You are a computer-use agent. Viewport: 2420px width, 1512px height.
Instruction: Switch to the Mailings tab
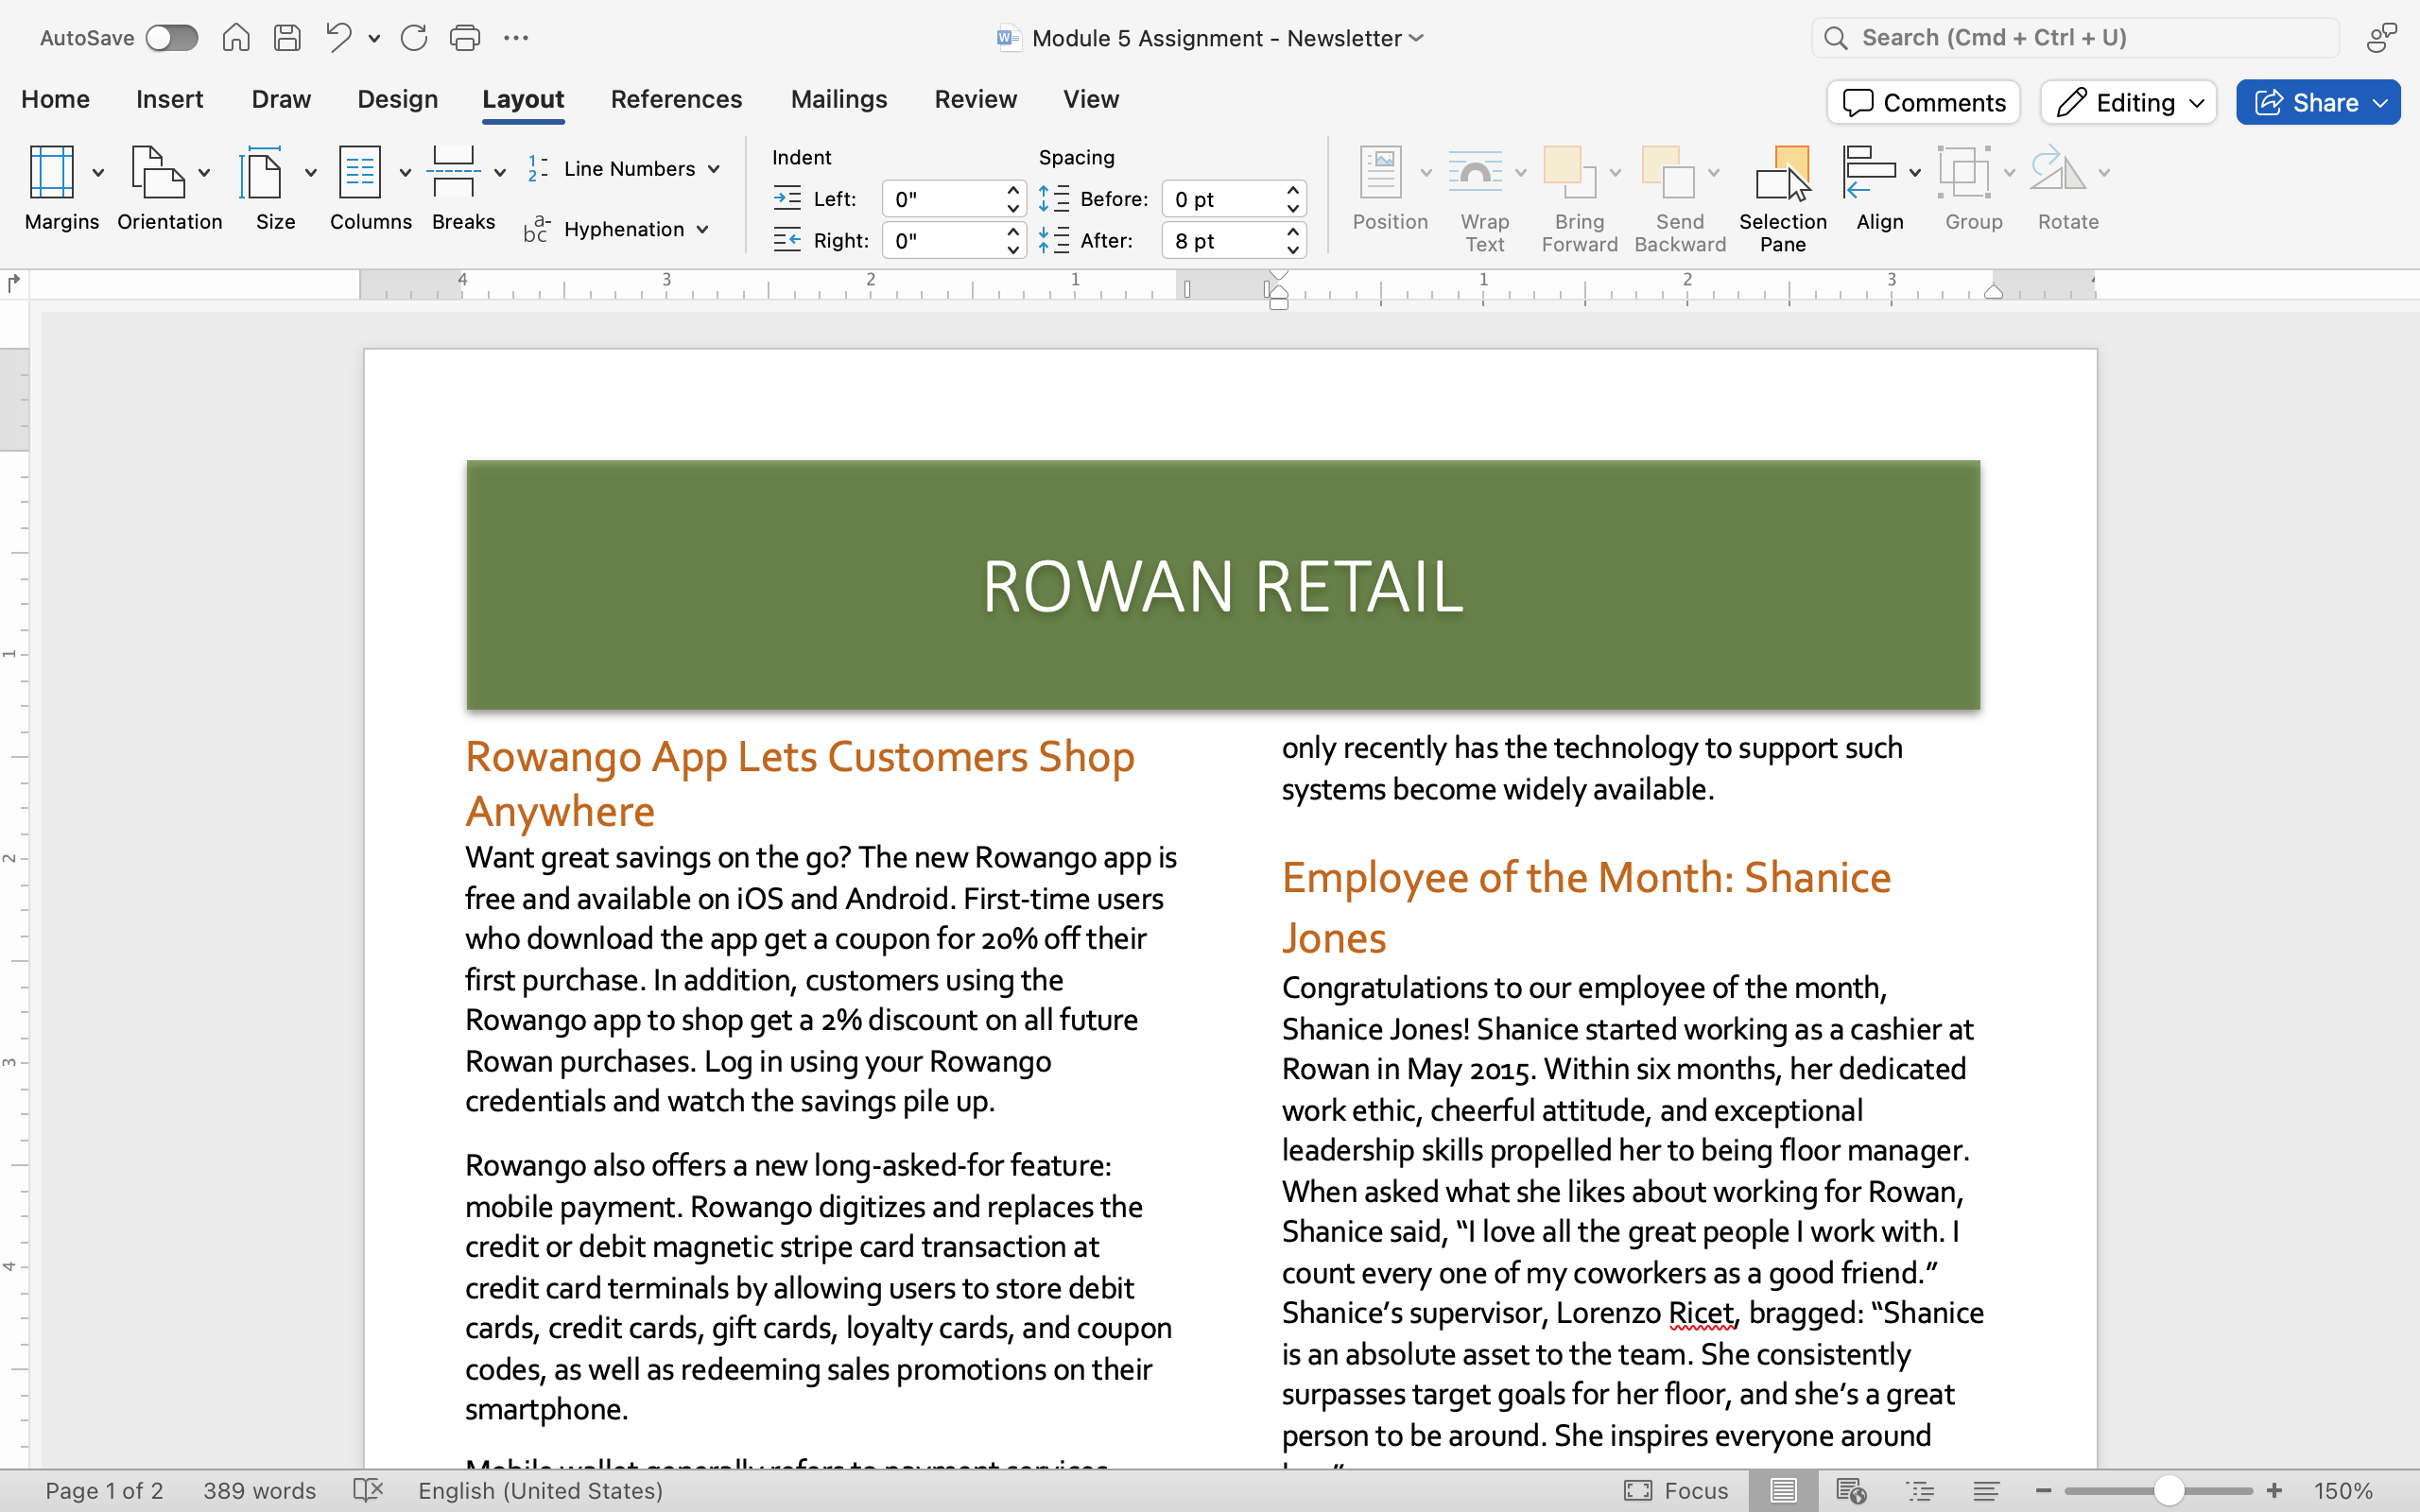coord(838,99)
